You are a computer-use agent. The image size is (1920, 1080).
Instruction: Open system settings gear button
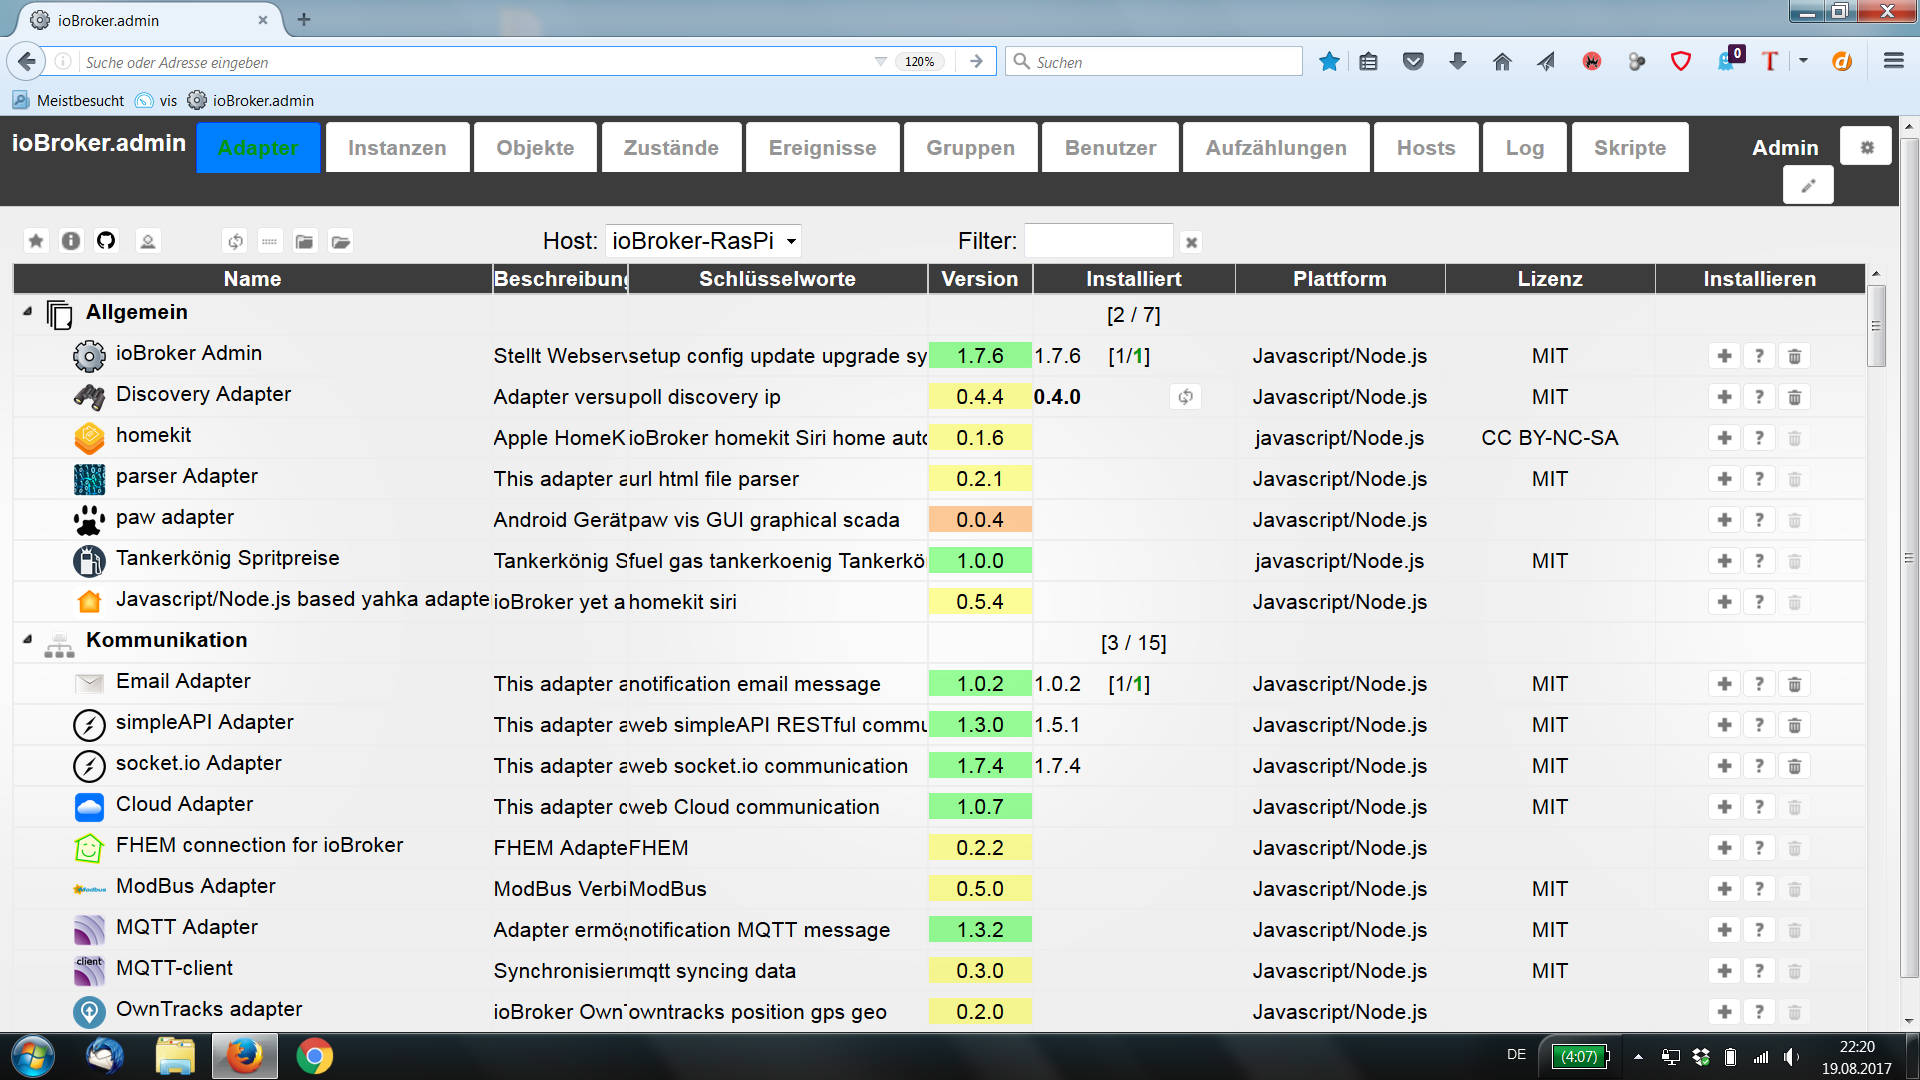pos(1866,147)
